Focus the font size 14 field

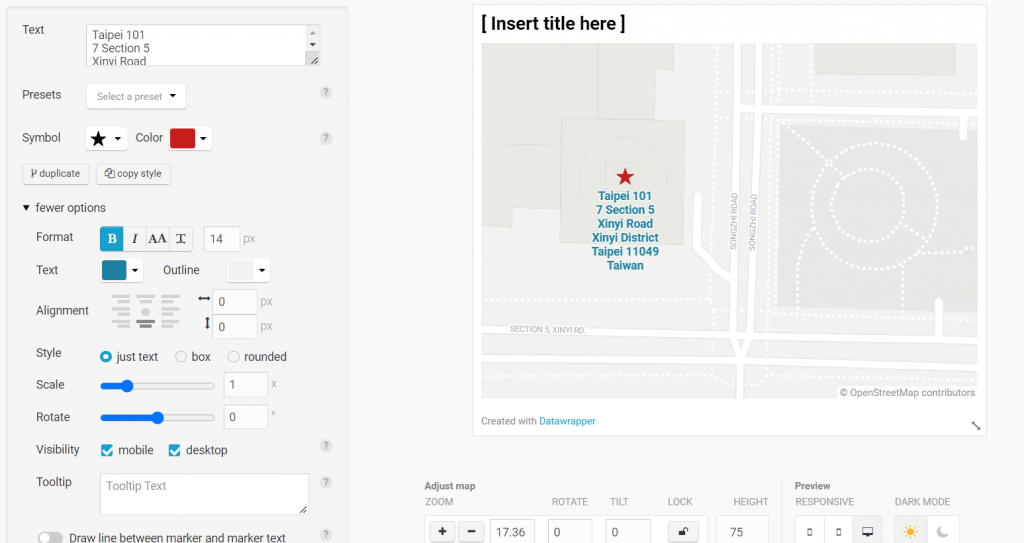[222, 239]
